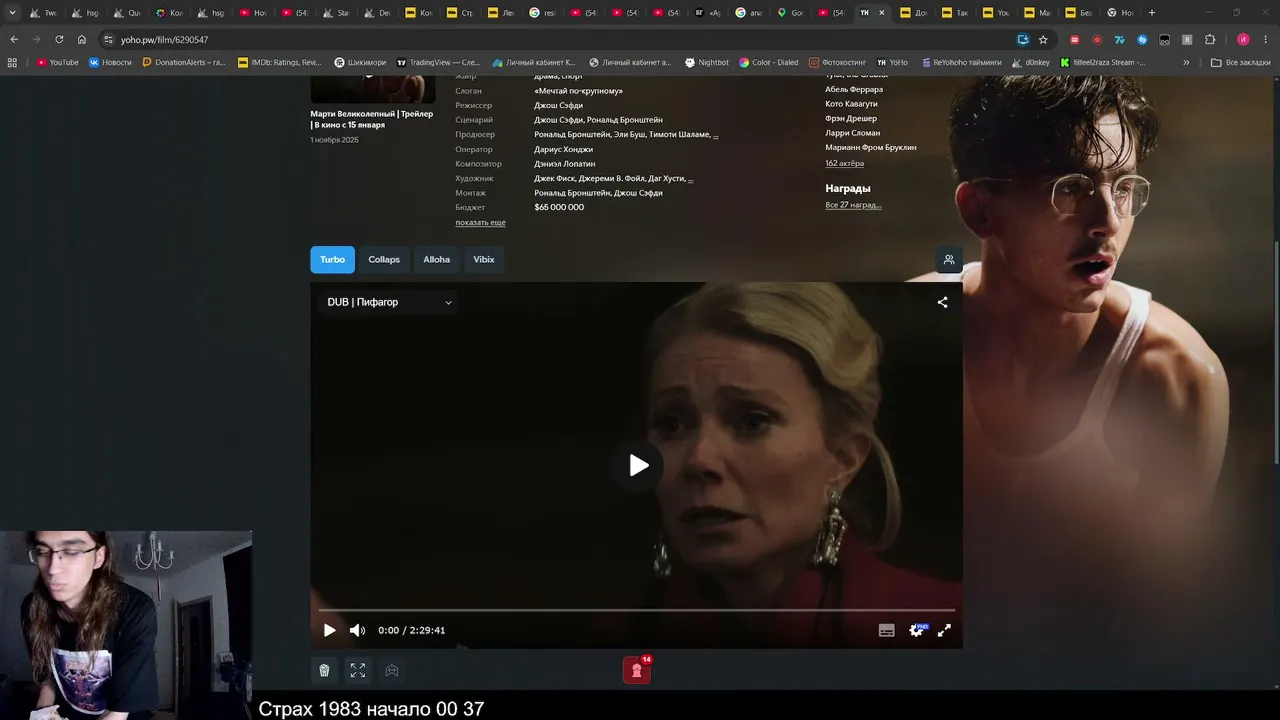Switch to the Collaps player tab
Viewport: 1280px width, 720px height.
(384, 260)
